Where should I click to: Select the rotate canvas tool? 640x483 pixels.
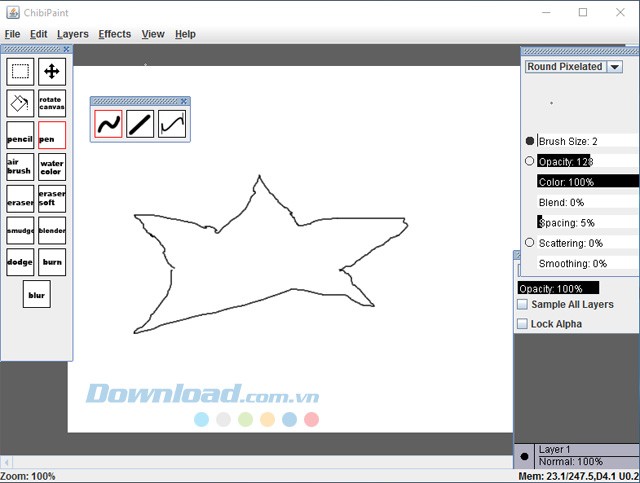point(52,103)
